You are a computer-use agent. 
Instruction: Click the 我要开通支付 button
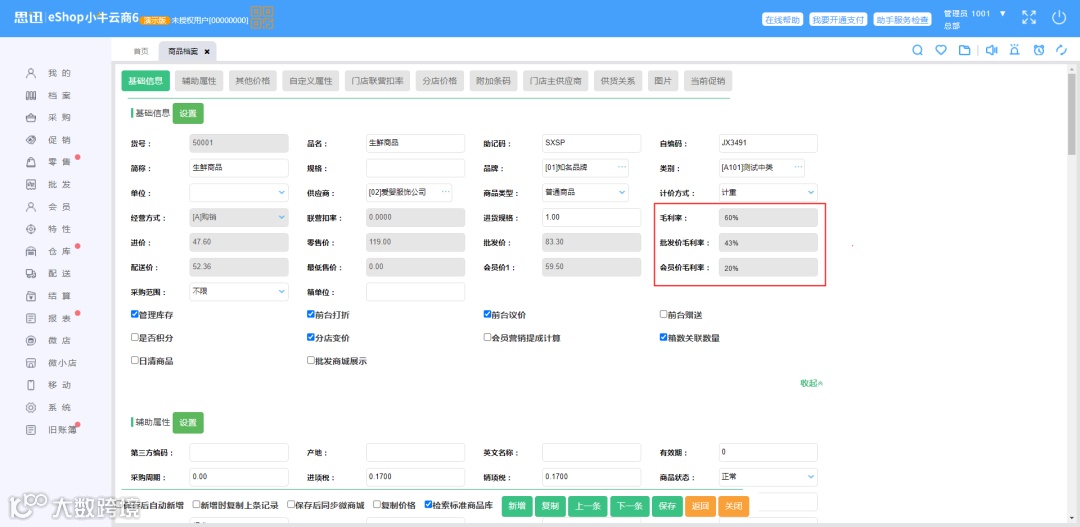pyautogui.click(x=838, y=19)
